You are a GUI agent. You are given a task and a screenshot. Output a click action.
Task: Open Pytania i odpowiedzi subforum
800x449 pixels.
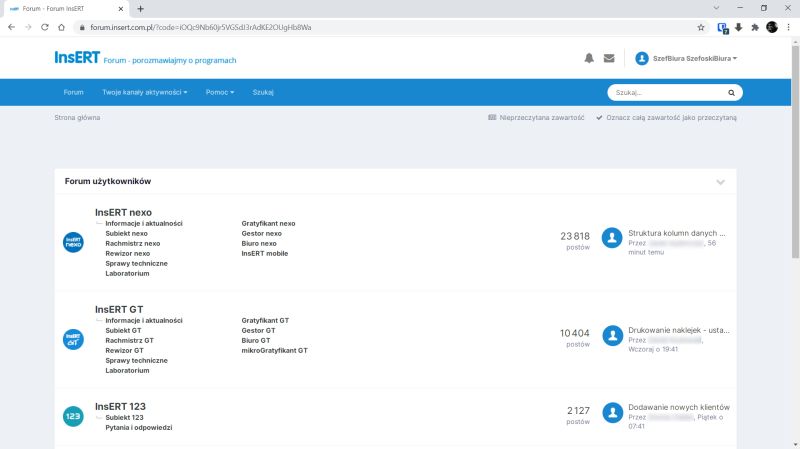click(139, 428)
